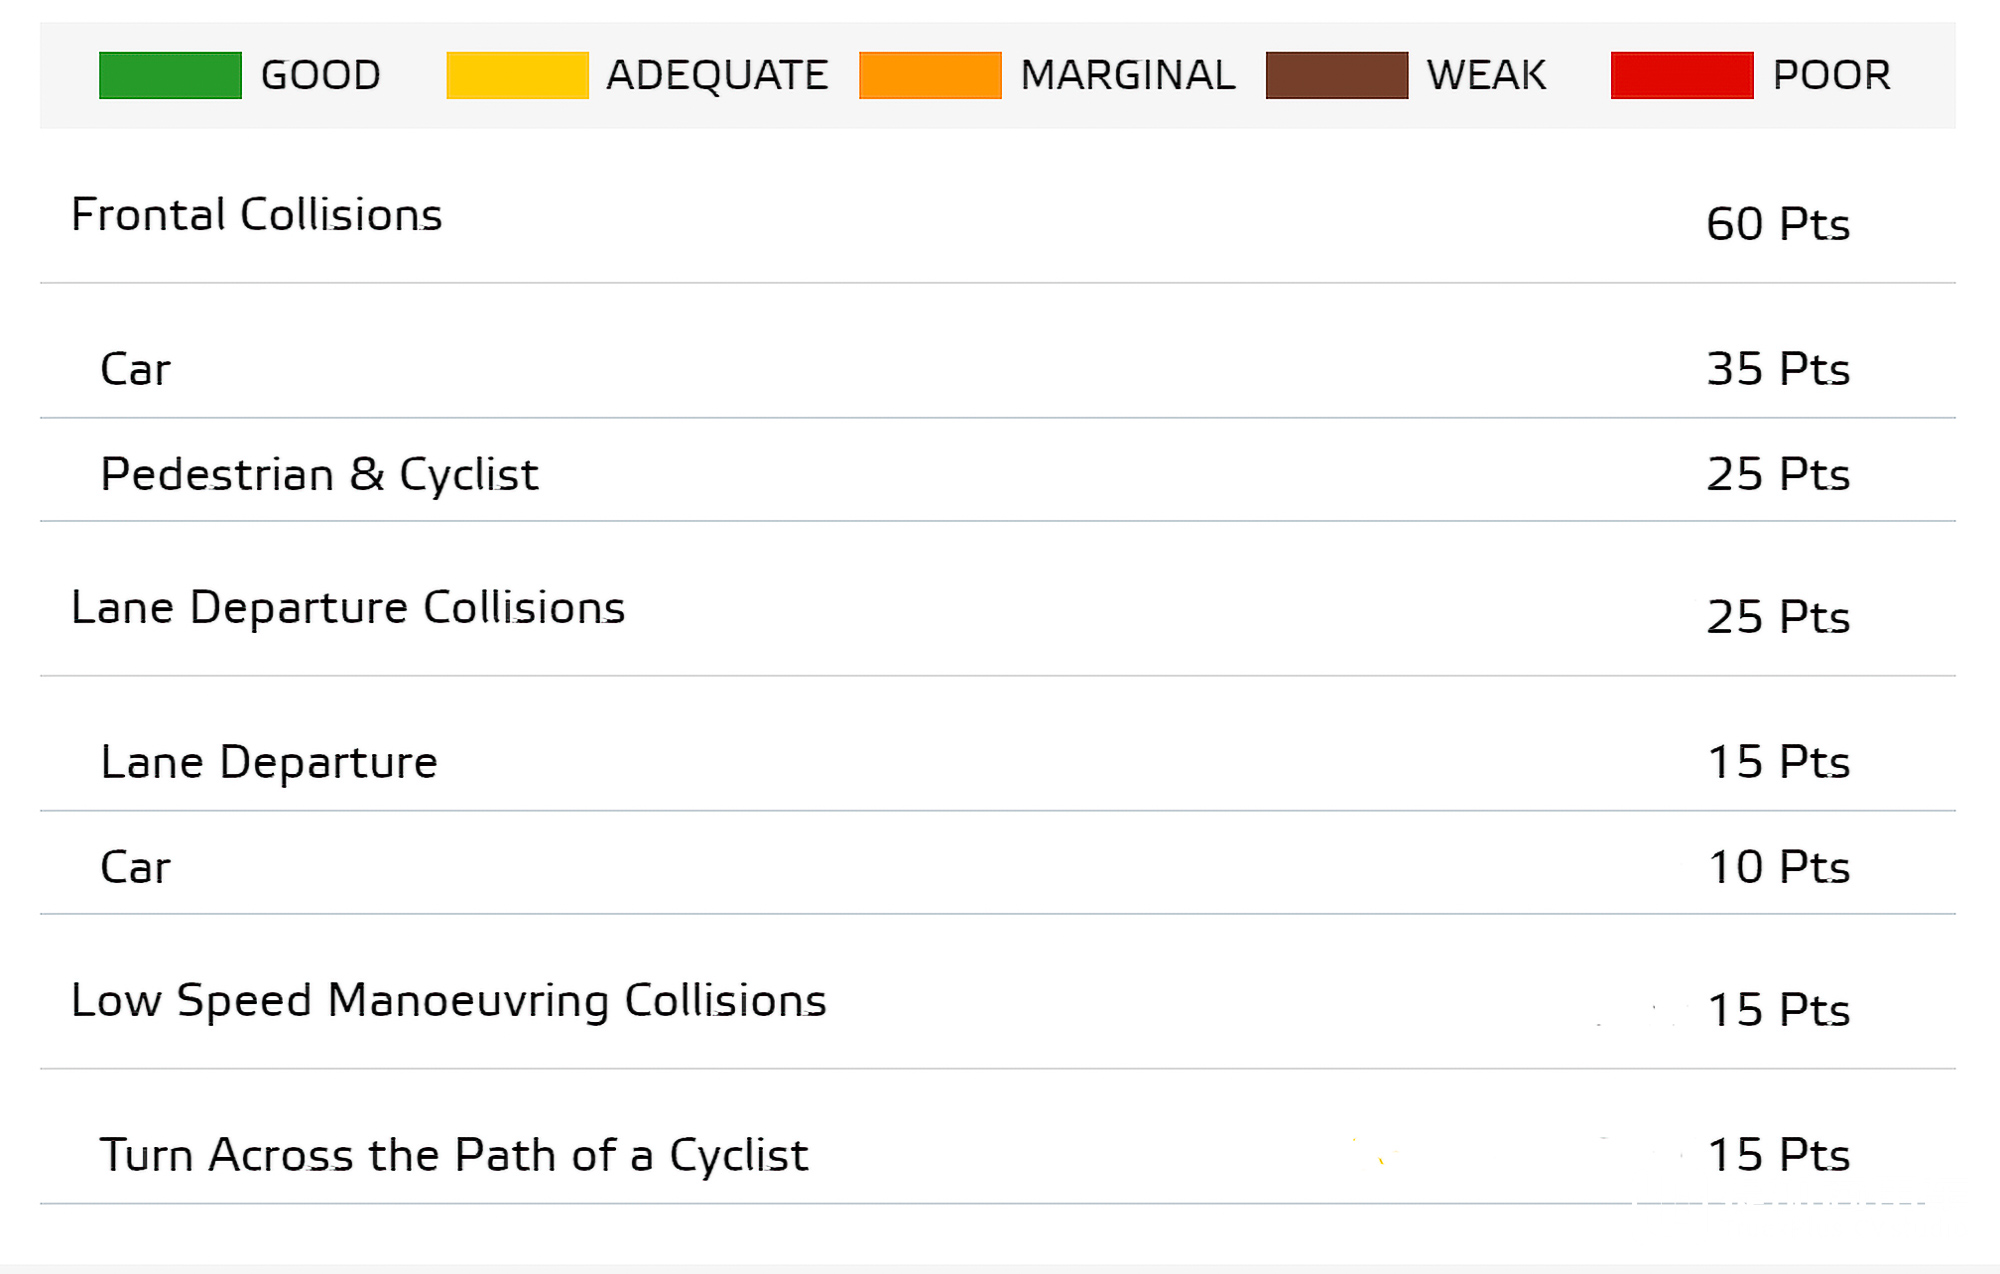The image size is (2000, 1274).
Task: Click the 60 Pts frontal collisions score
Action: (x=1777, y=224)
